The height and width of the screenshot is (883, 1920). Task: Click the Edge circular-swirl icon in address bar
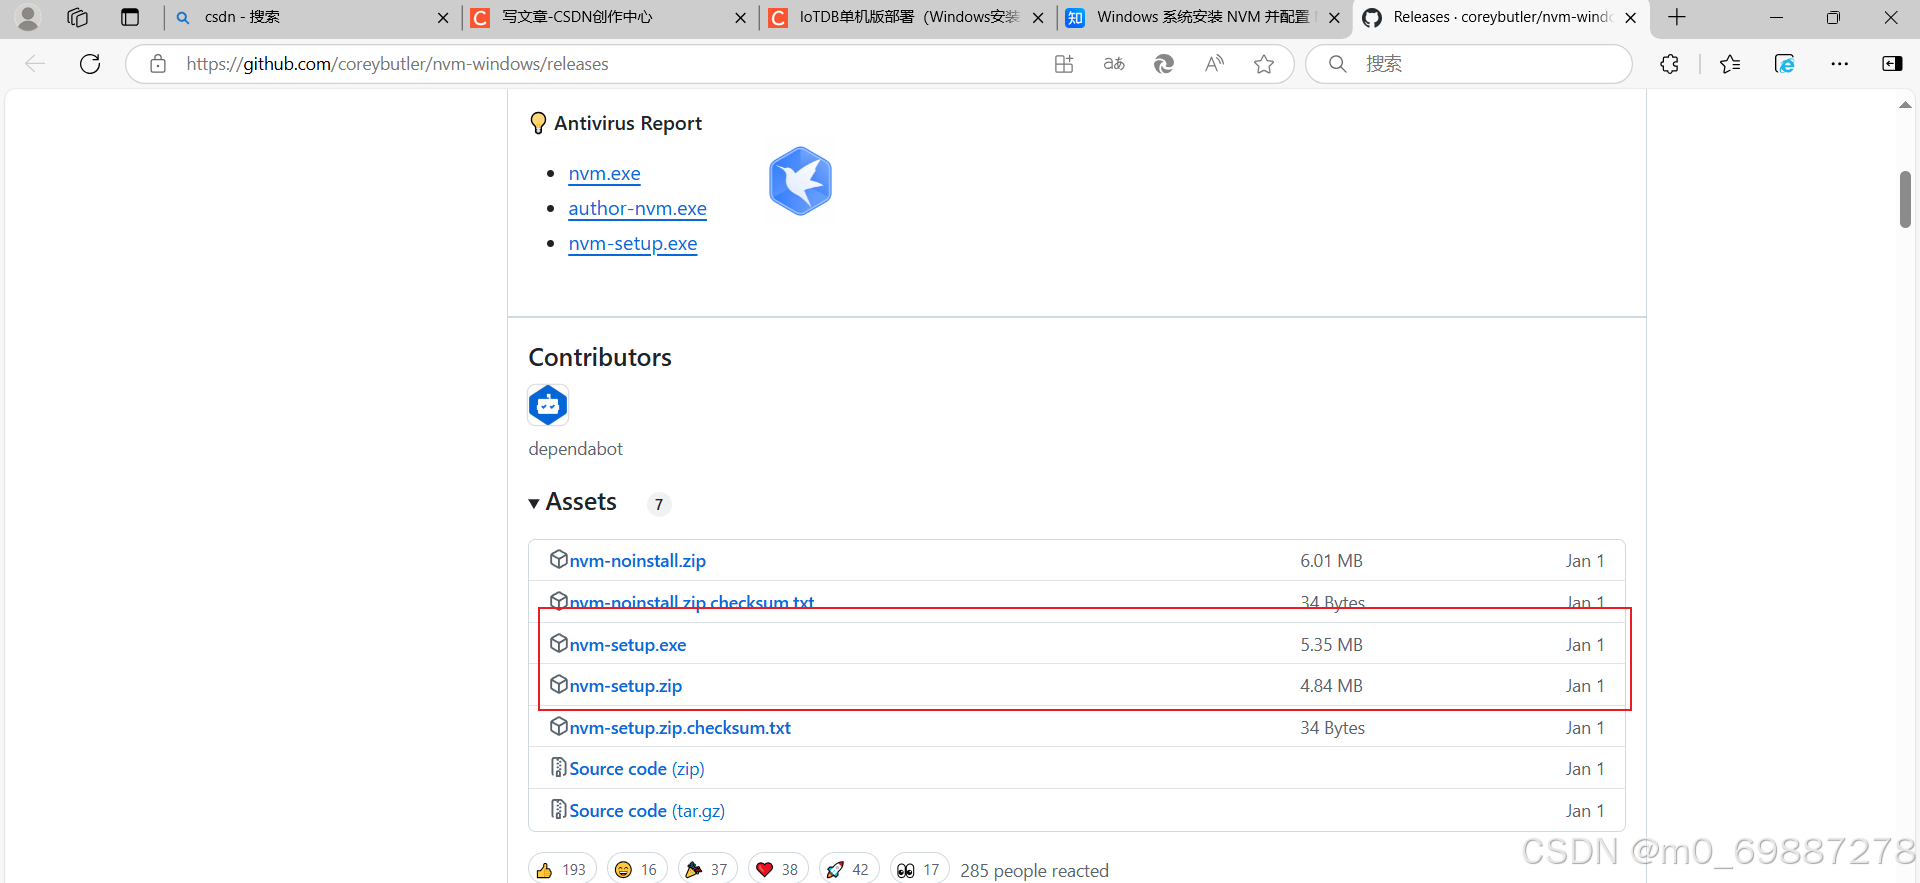click(1164, 64)
